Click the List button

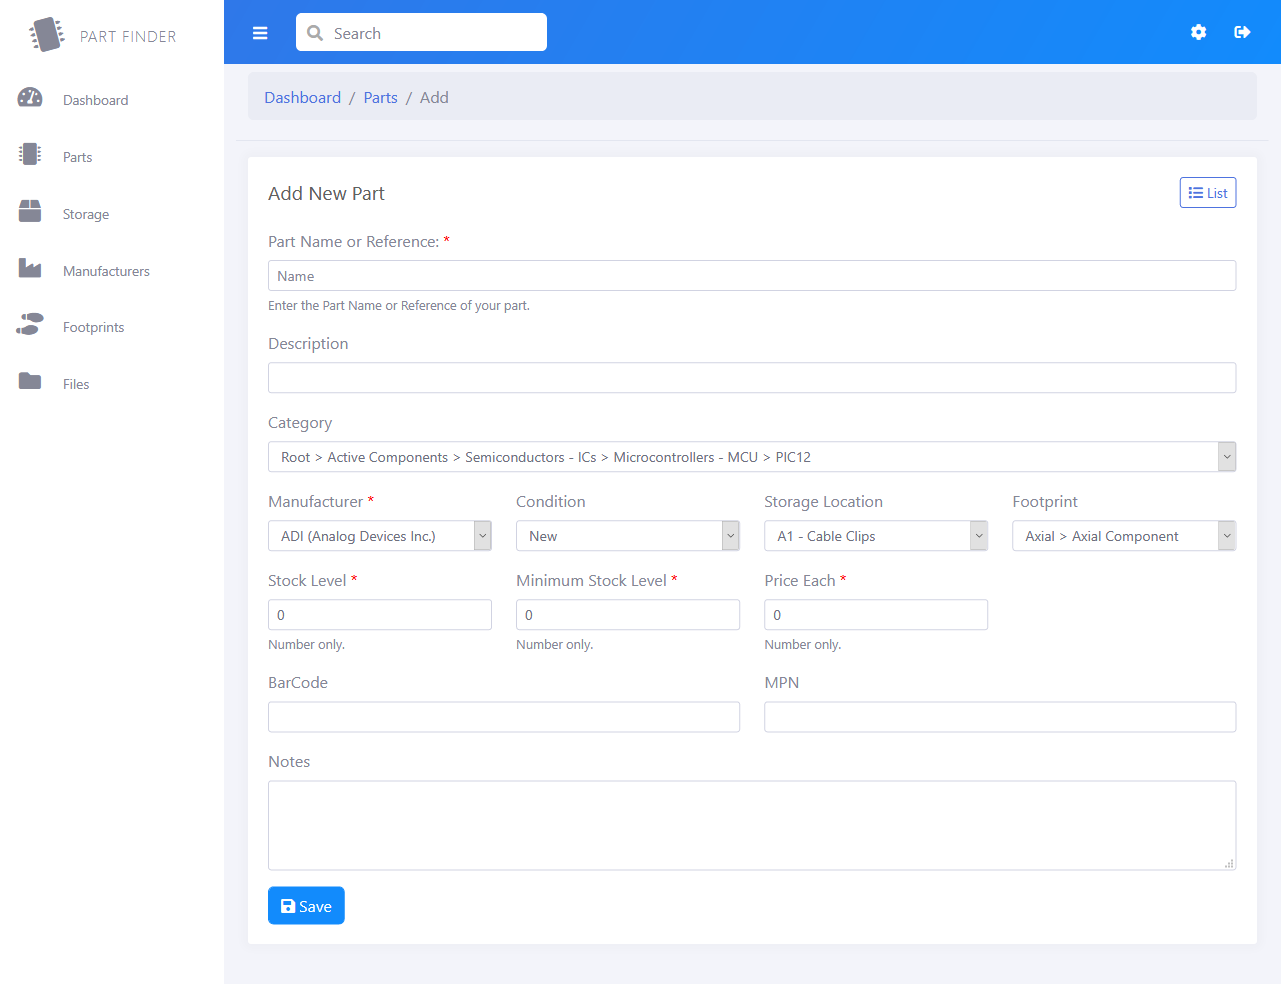pyautogui.click(x=1207, y=193)
